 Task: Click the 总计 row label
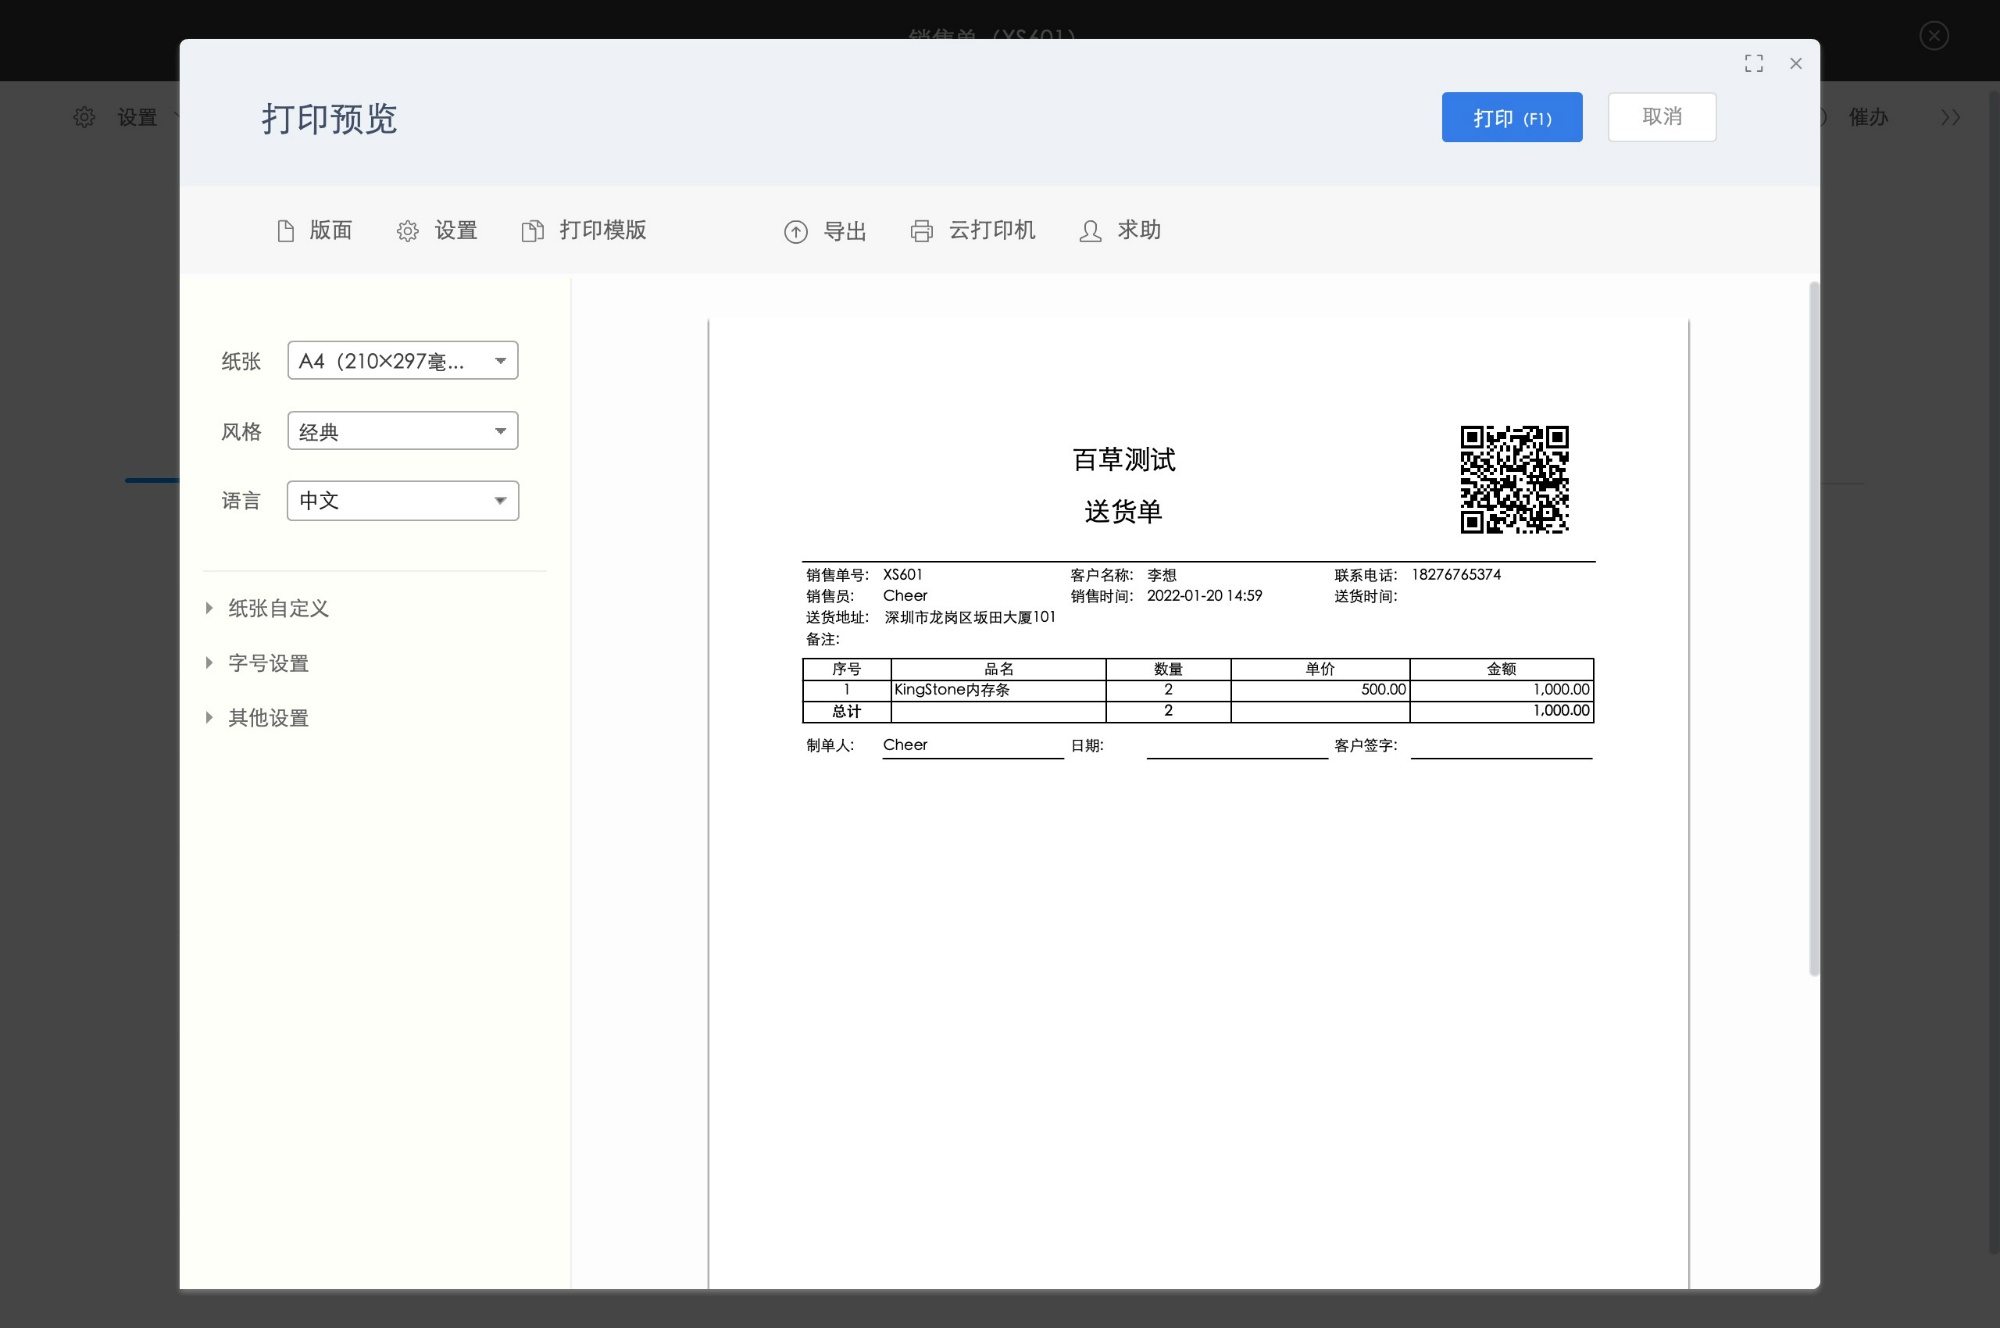[x=846, y=712]
